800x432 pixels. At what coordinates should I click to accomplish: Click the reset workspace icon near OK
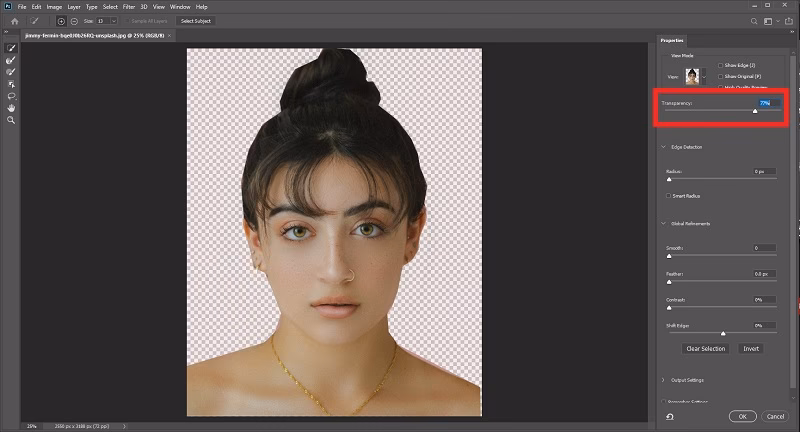click(669, 415)
